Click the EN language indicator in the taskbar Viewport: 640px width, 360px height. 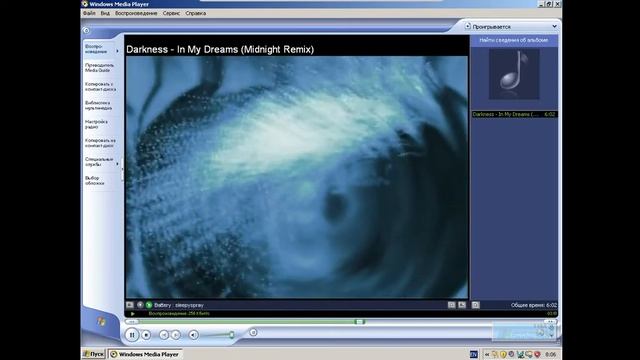[x=473, y=354]
